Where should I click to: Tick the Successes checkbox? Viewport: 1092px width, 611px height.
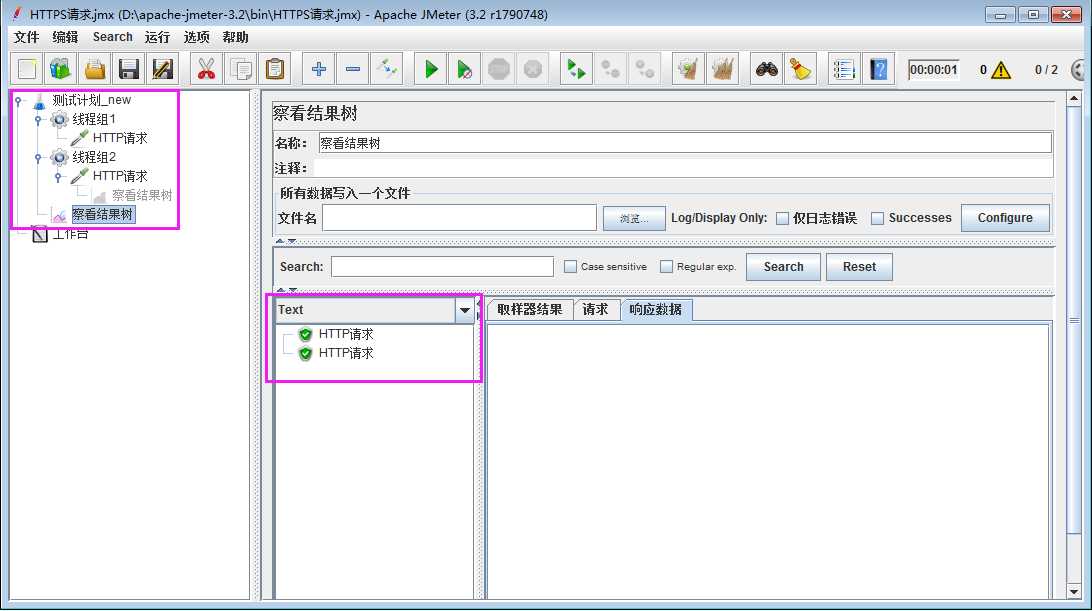pos(878,218)
